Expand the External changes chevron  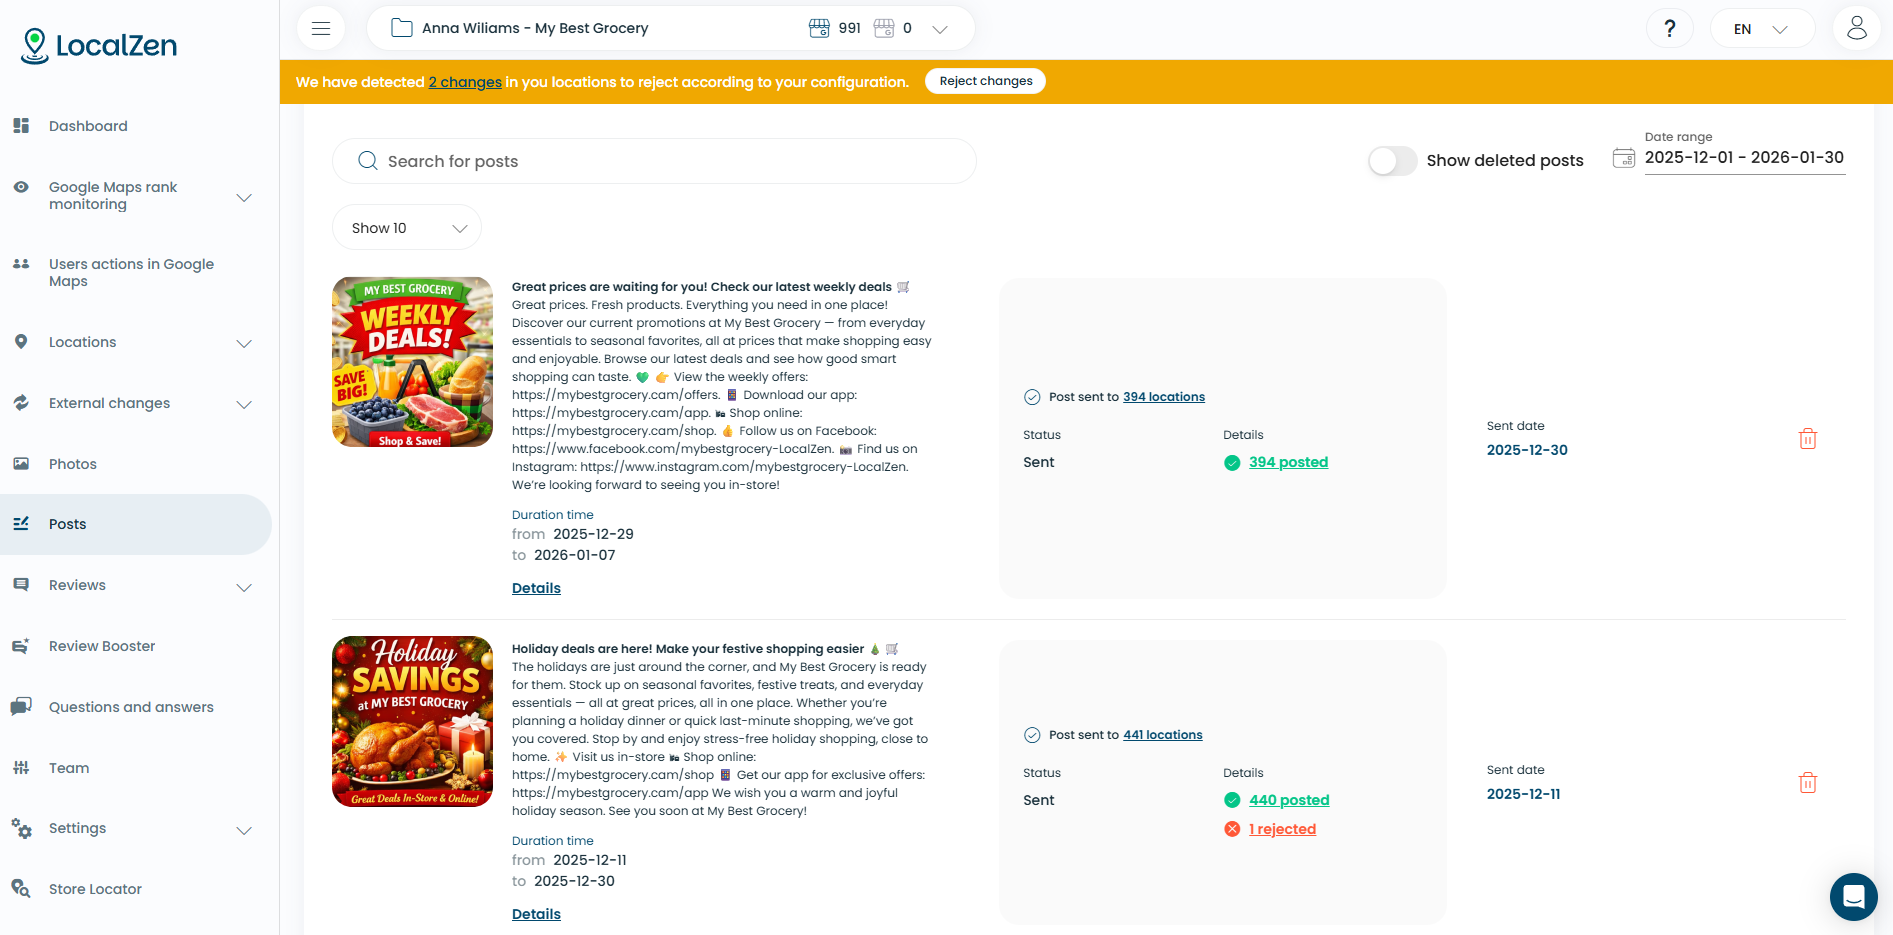pos(244,404)
